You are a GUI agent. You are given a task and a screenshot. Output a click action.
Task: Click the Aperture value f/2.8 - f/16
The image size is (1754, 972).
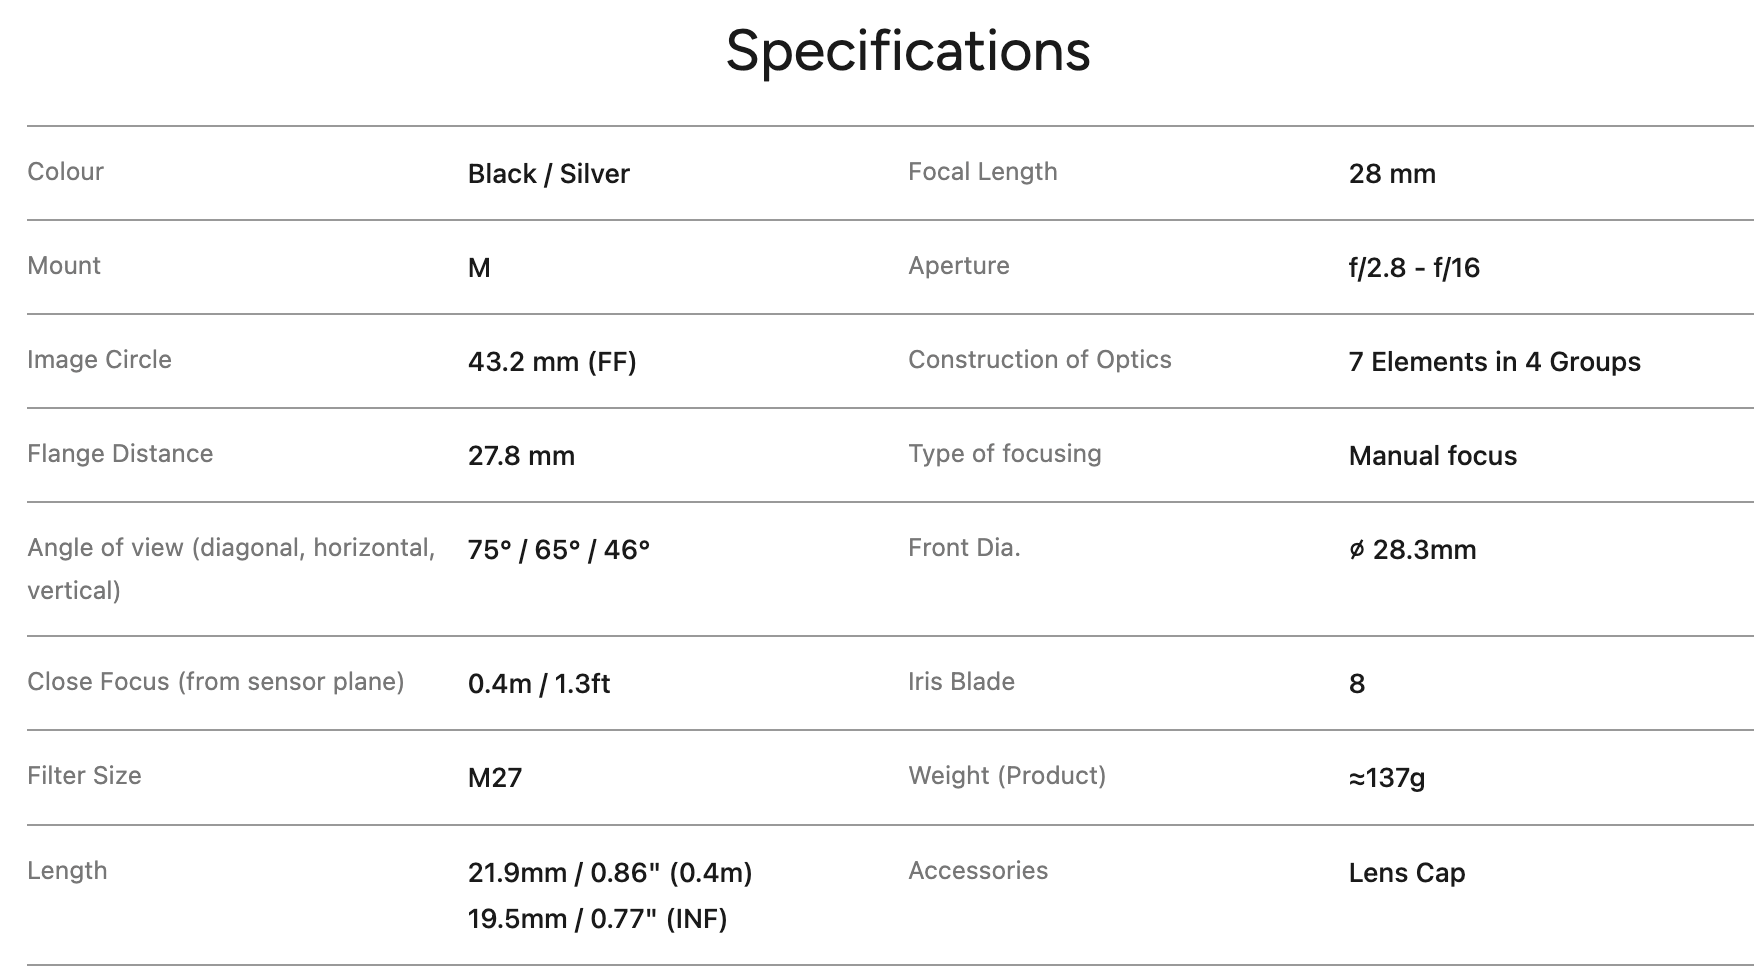click(1413, 268)
